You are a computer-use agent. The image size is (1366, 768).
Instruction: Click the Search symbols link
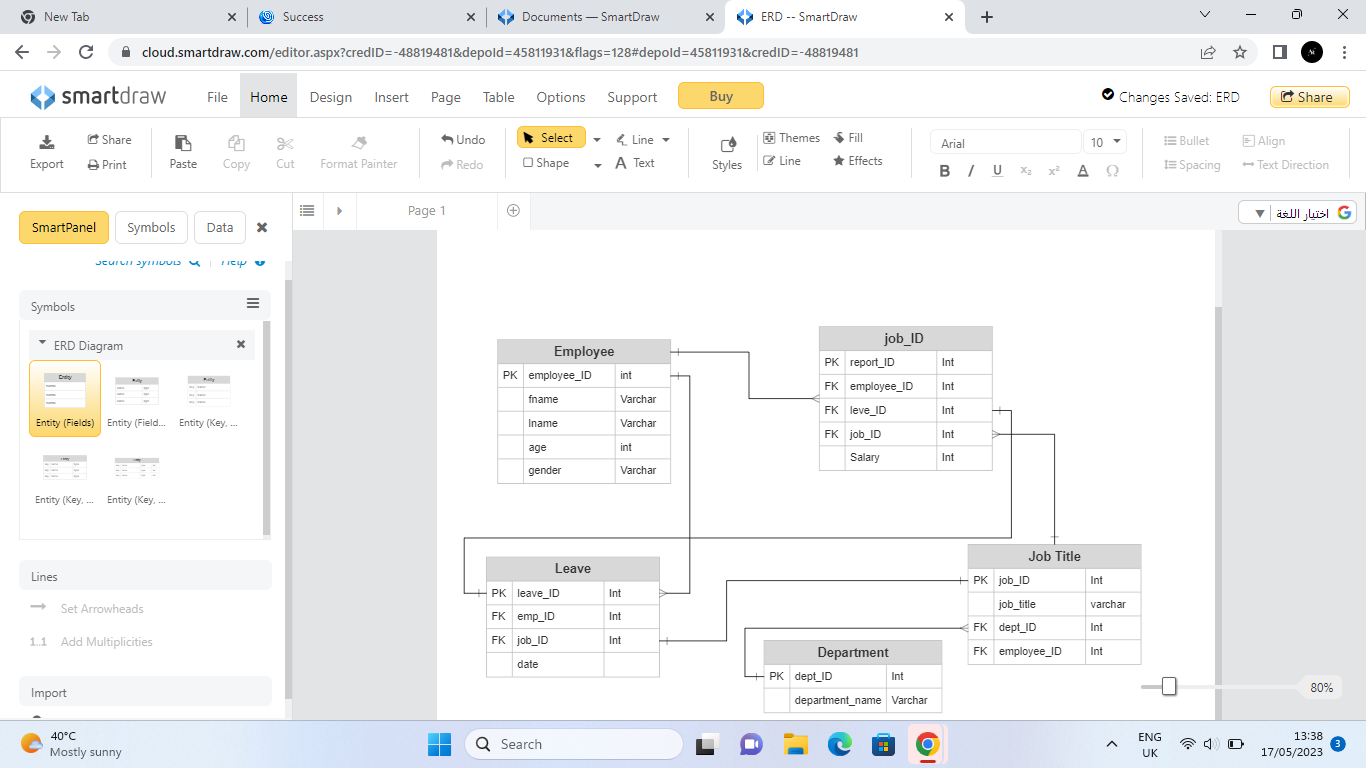coord(147,262)
